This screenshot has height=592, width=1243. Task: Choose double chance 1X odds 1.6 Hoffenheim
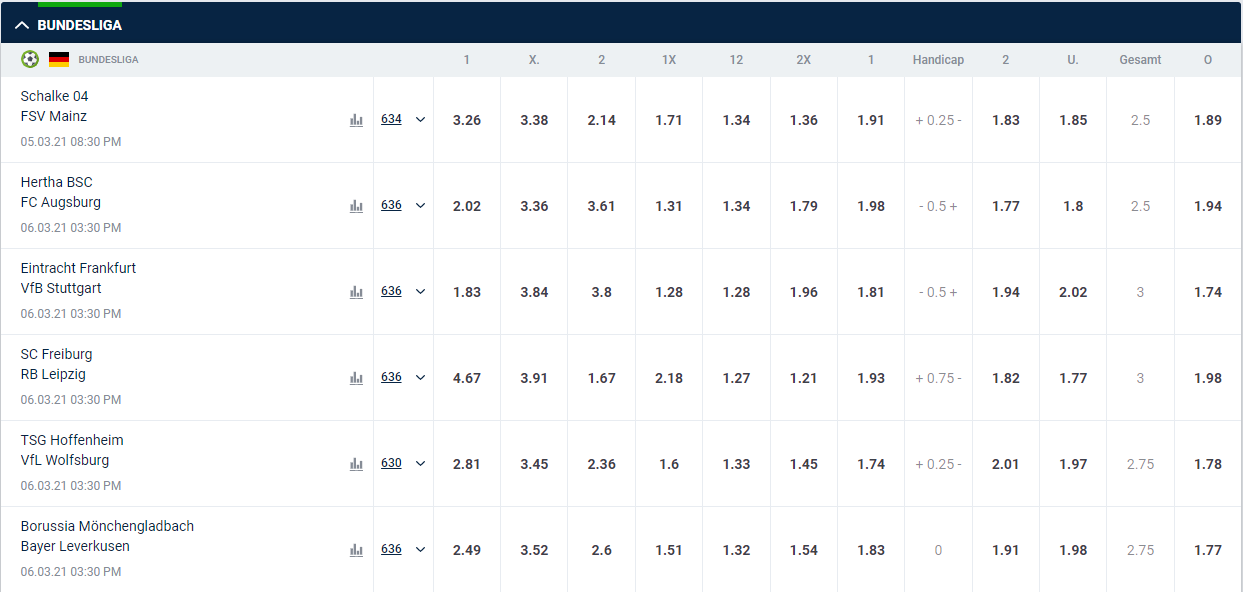click(669, 464)
